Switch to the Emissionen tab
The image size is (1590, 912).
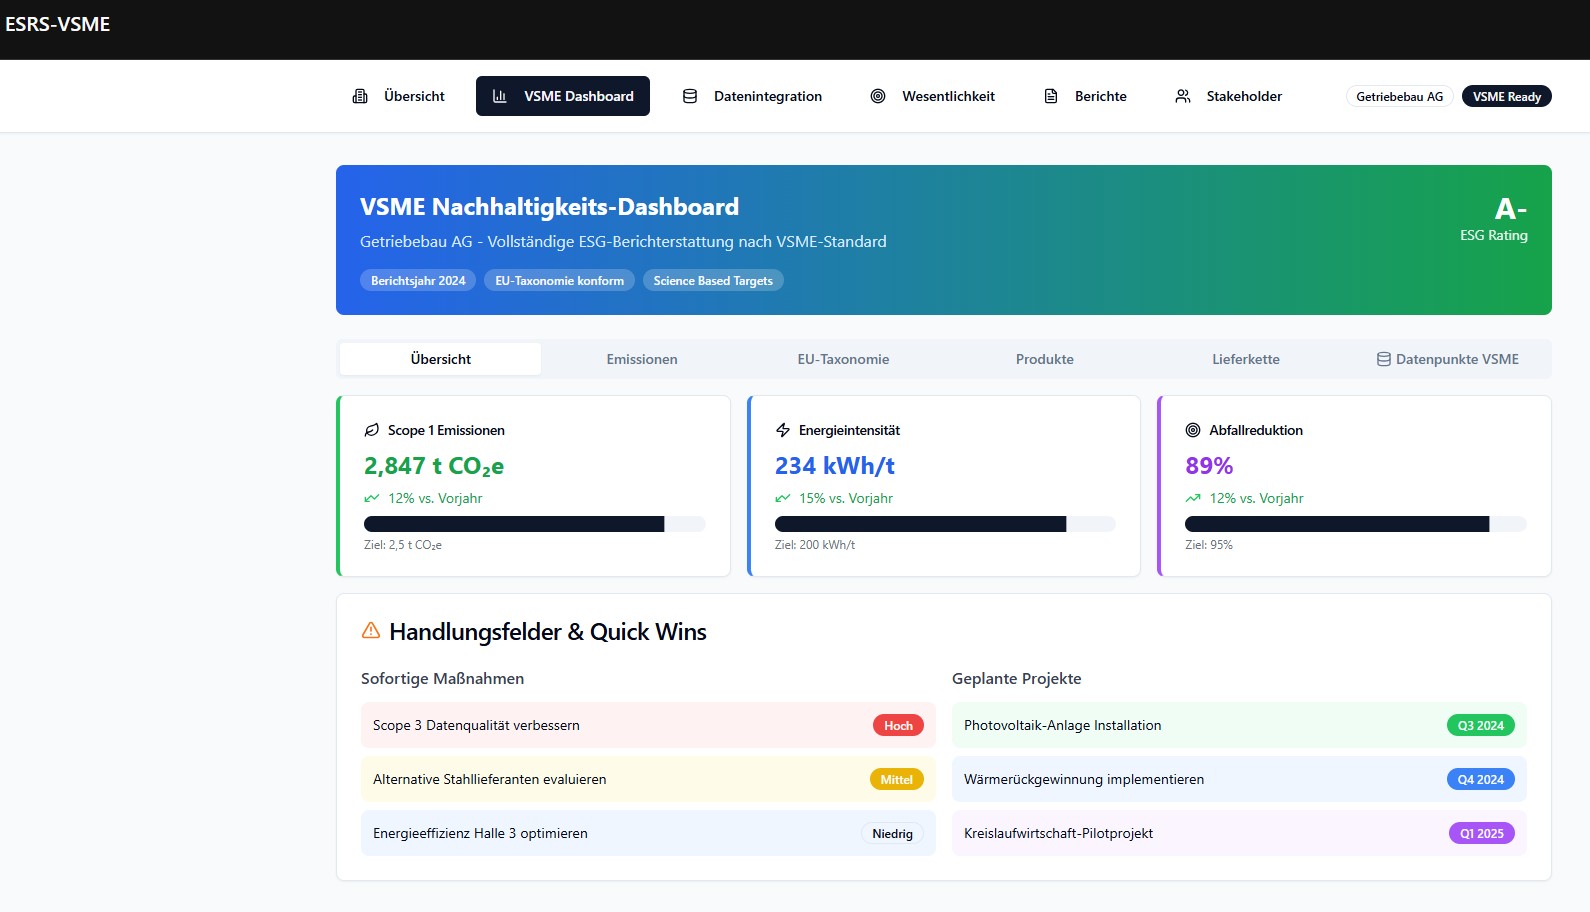(642, 359)
